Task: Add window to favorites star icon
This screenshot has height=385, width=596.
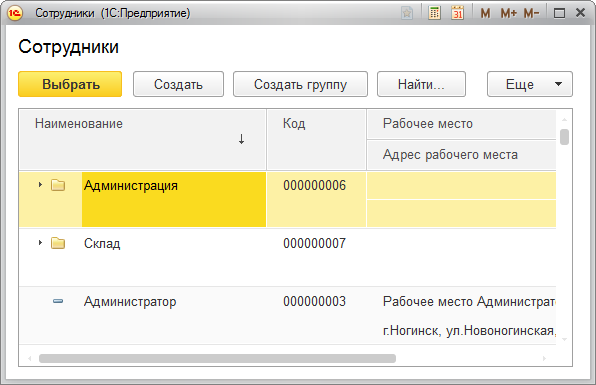Action: click(x=407, y=13)
